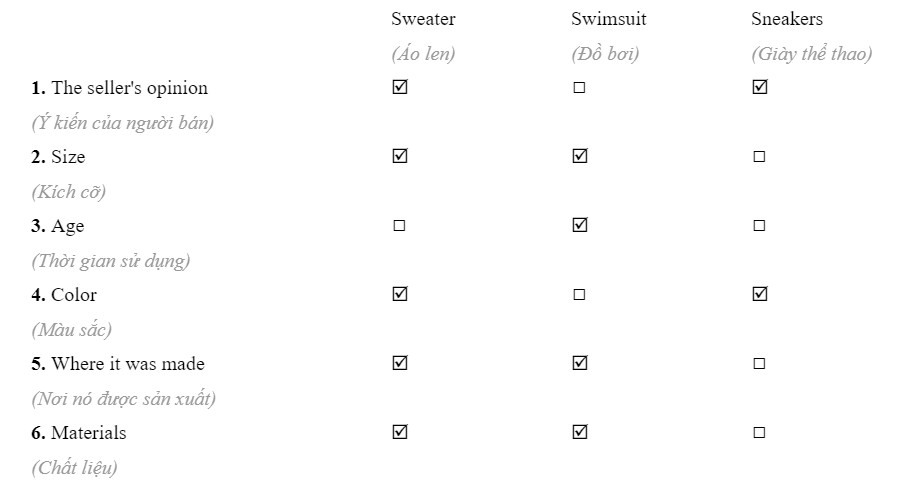This screenshot has height=483, width=924.
Task: Untick the Sweater box for Color
Action: click(x=400, y=295)
